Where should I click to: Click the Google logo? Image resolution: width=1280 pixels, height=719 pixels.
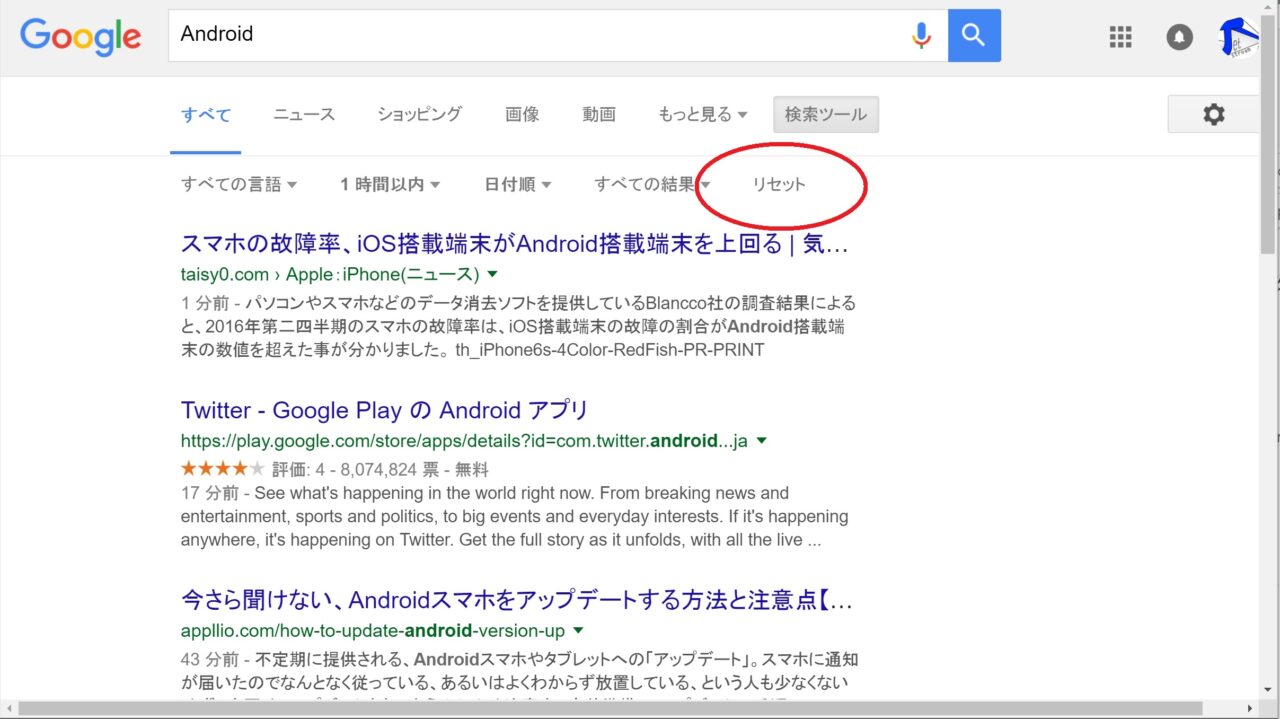(x=80, y=36)
